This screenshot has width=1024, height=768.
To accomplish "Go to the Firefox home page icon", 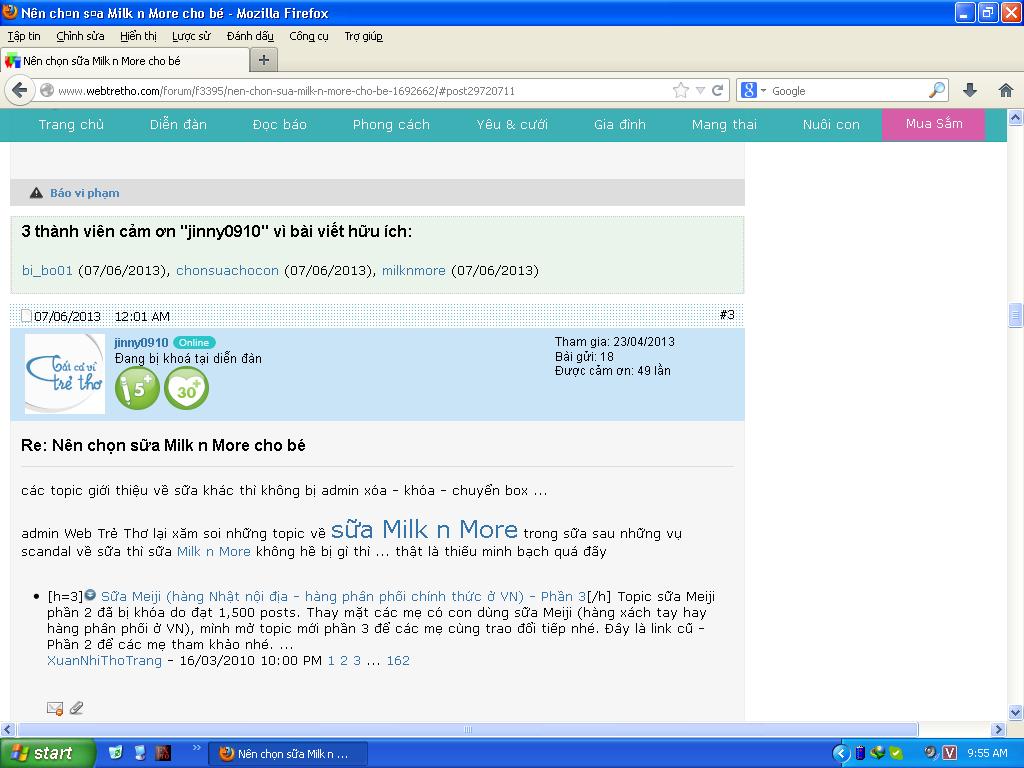I will point(1006,90).
